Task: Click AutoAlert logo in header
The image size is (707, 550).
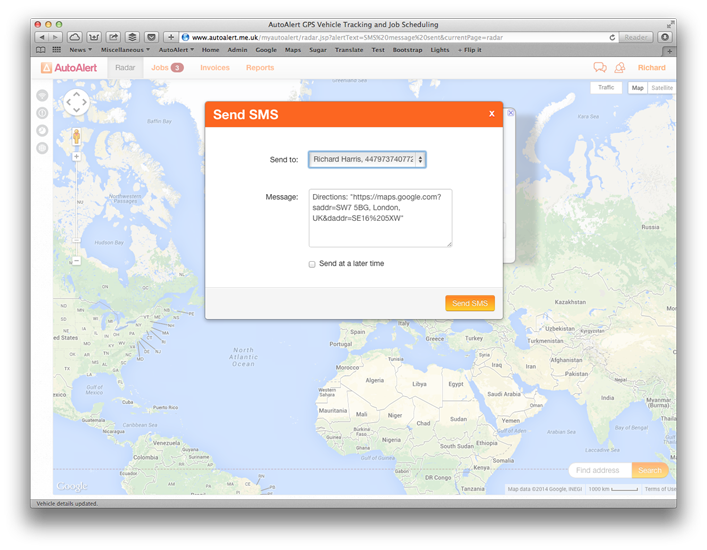Action: pyautogui.click(x=69, y=68)
